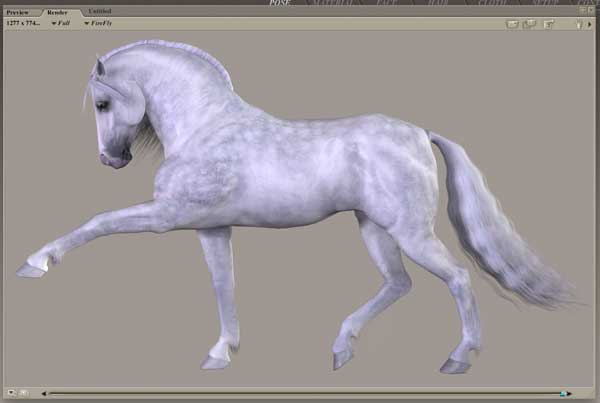Click first icon at bottom-left of render window

click(x=11, y=393)
